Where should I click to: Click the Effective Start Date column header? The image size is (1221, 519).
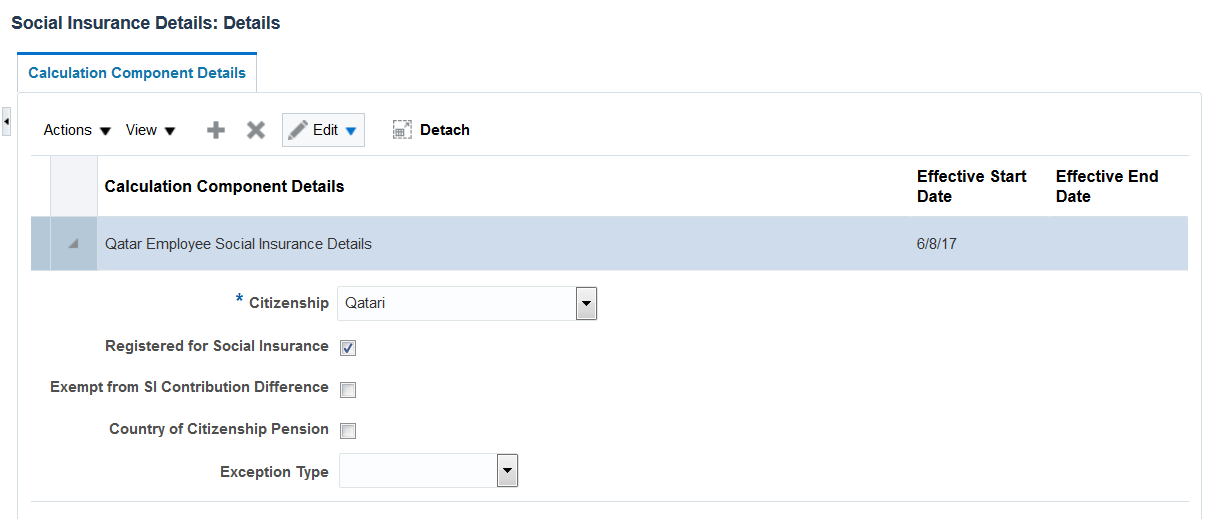971,186
